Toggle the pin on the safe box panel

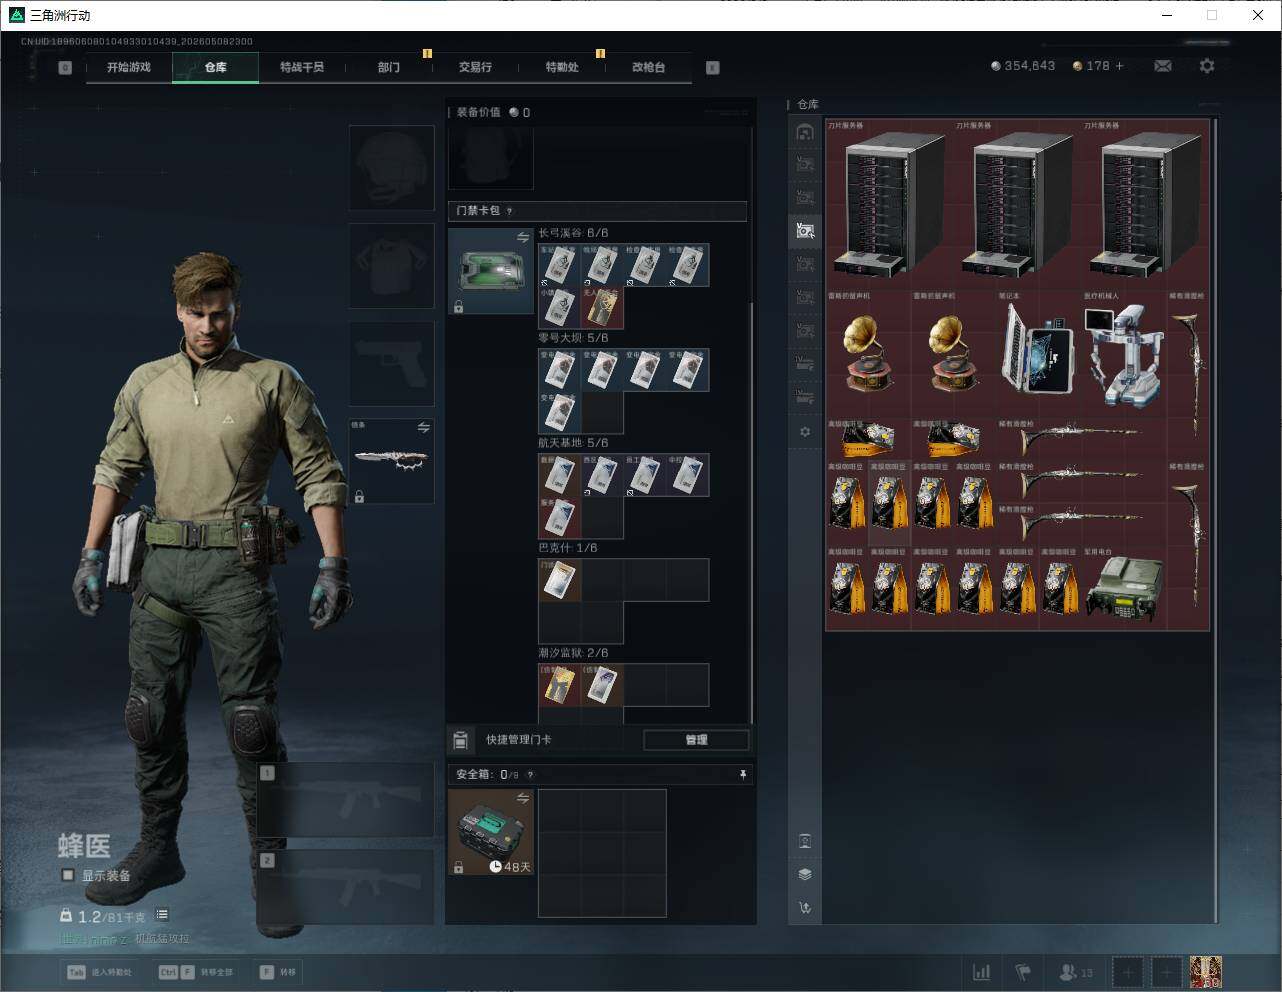(742, 774)
